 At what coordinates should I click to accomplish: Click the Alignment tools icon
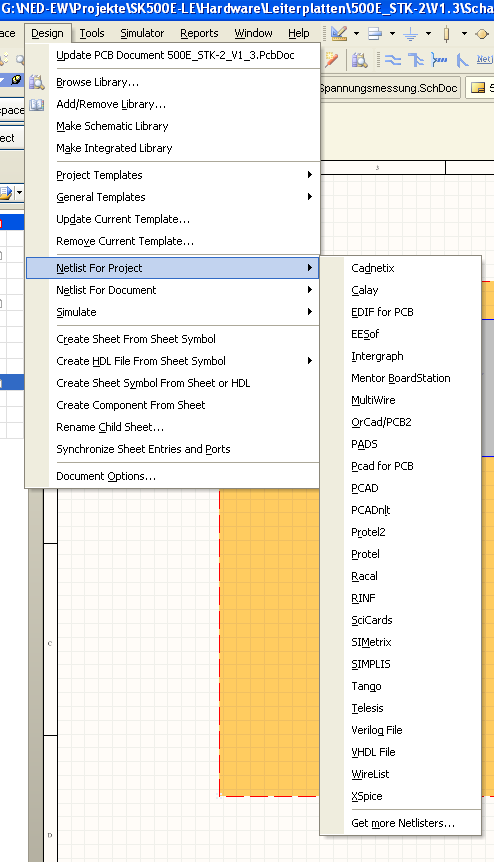coord(375,34)
